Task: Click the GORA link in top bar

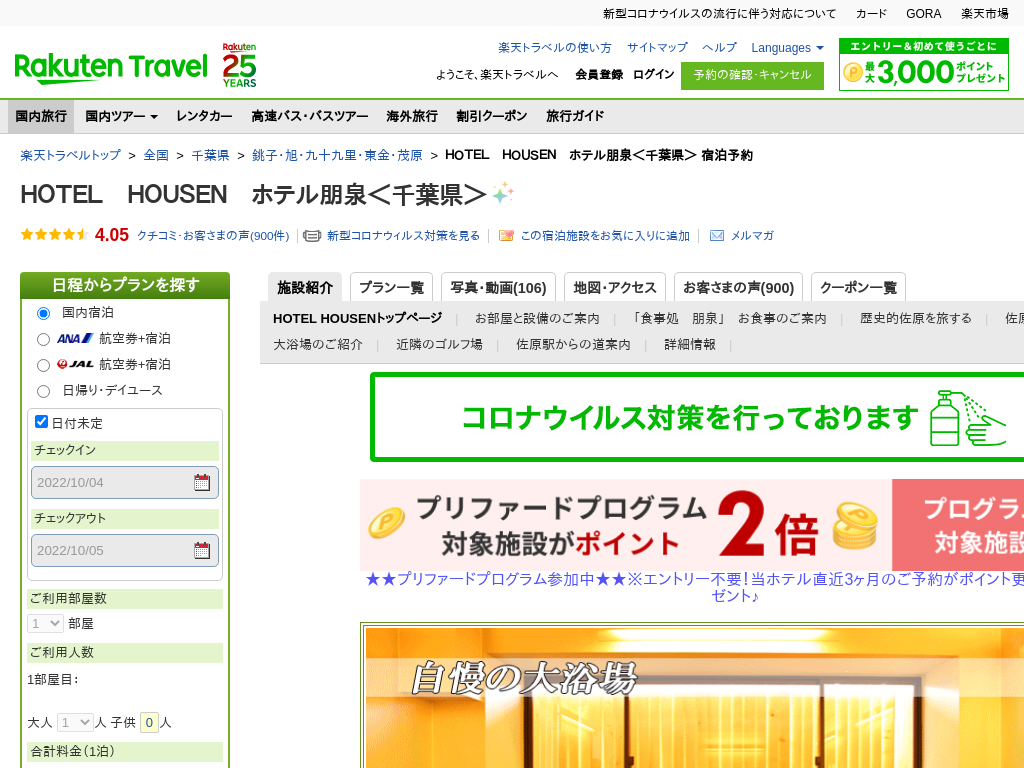Action: pos(923,14)
